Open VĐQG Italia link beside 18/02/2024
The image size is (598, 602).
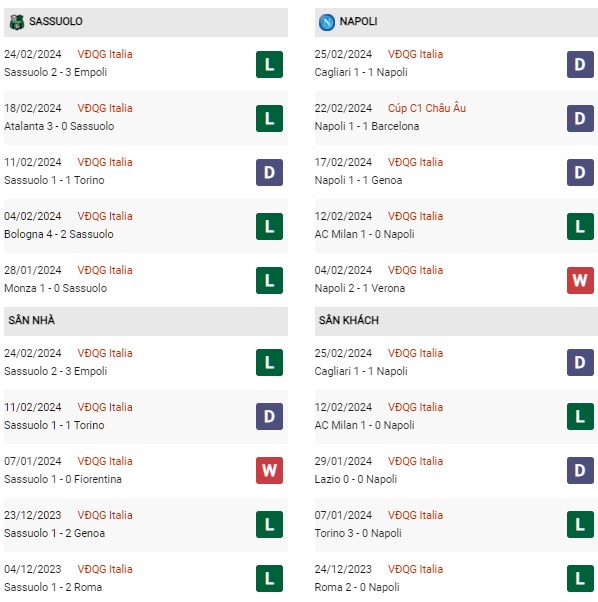click(x=105, y=108)
